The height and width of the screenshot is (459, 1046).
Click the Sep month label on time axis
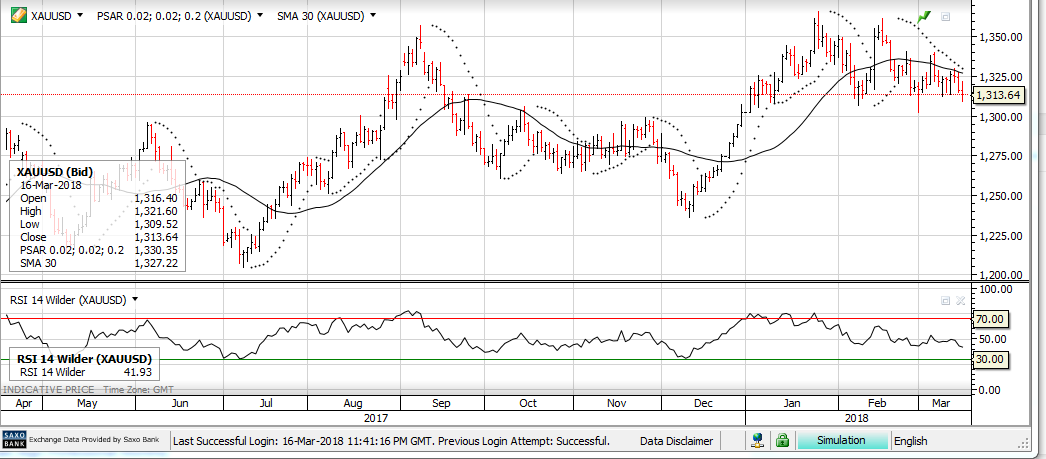(x=442, y=403)
